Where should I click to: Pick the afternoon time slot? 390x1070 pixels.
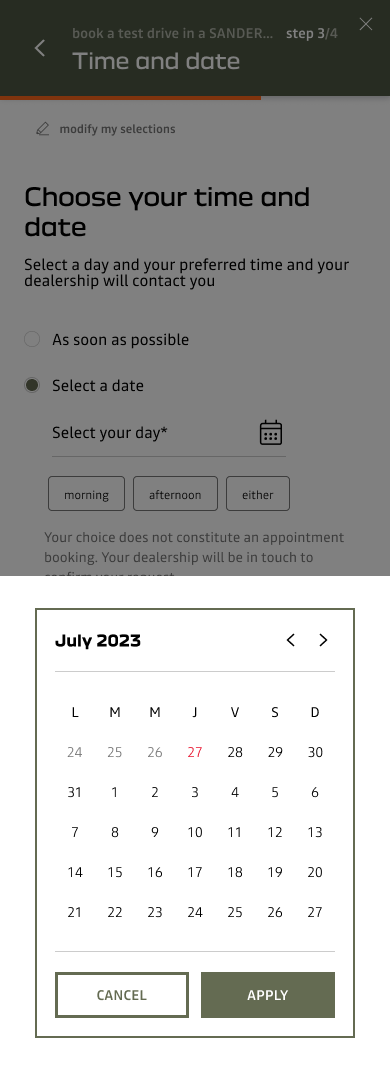[175, 494]
